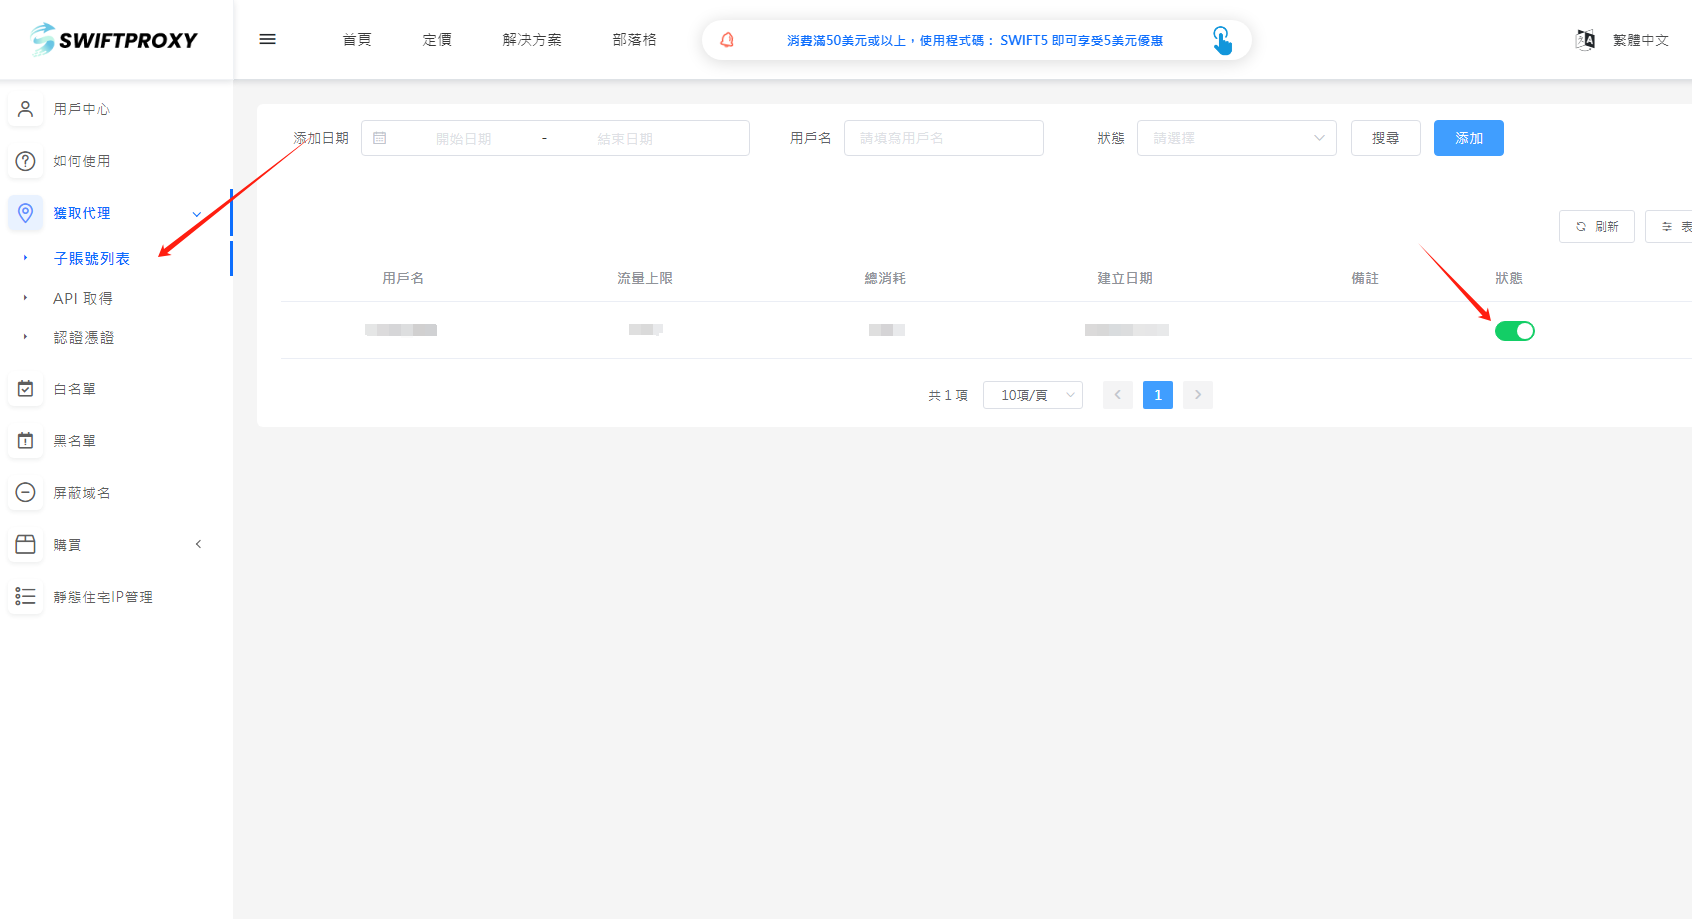Image resolution: width=1692 pixels, height=919 pixels.
Task: Open 用戶中心 in the sidebar
Action: click(x=82, y=109)
